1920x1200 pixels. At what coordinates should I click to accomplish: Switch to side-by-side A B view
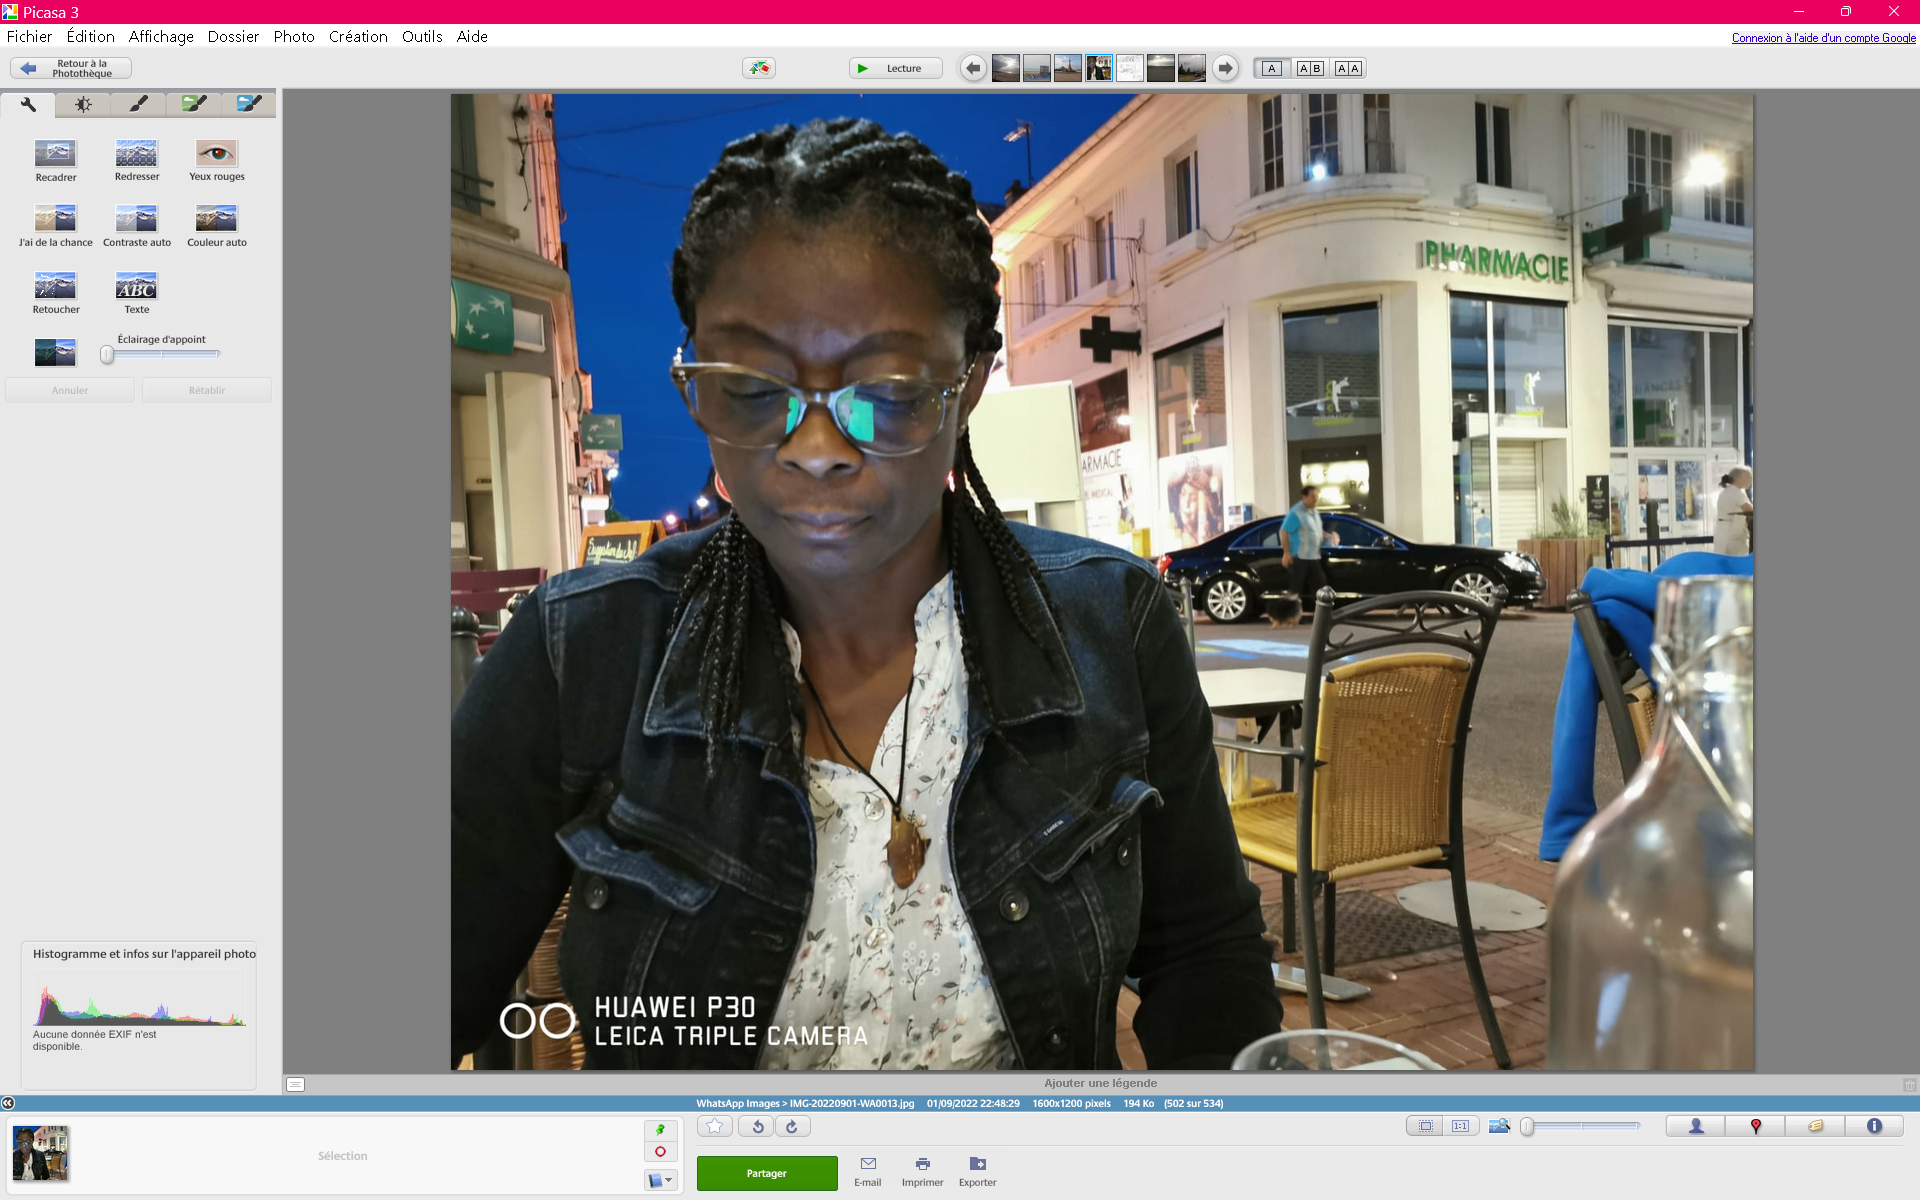point(1310,68)
